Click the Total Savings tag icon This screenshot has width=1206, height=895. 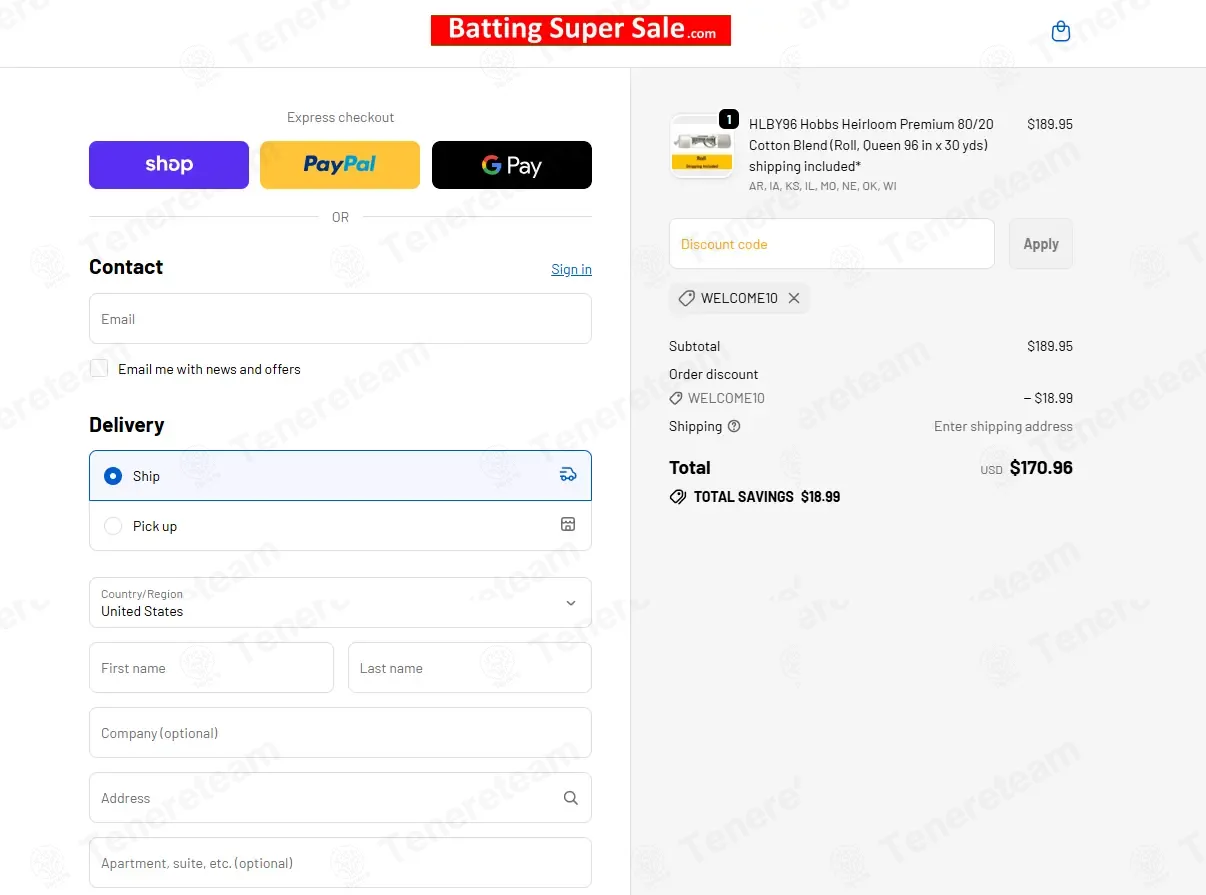pyautogui.click(x=678, y=497)
